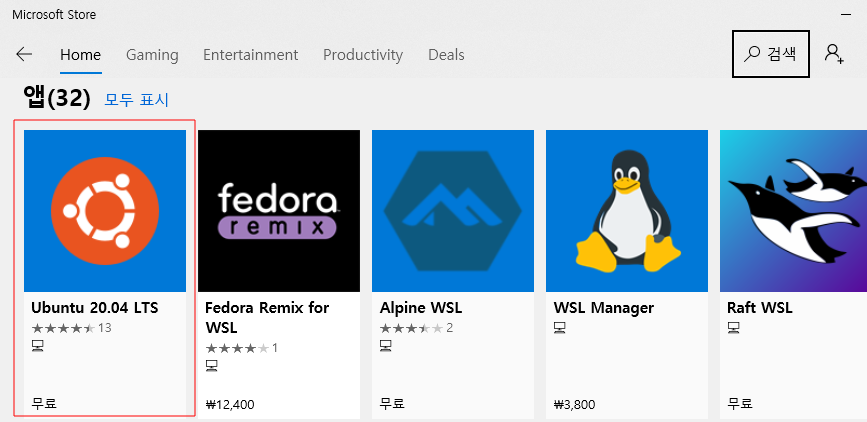Click the WSL Manager title

point(604,308)
